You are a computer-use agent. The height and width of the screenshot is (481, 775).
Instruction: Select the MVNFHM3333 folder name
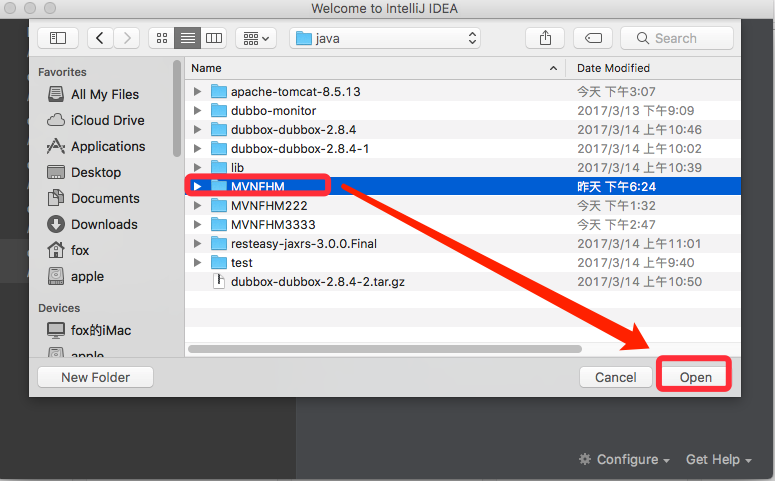point(273,224)
